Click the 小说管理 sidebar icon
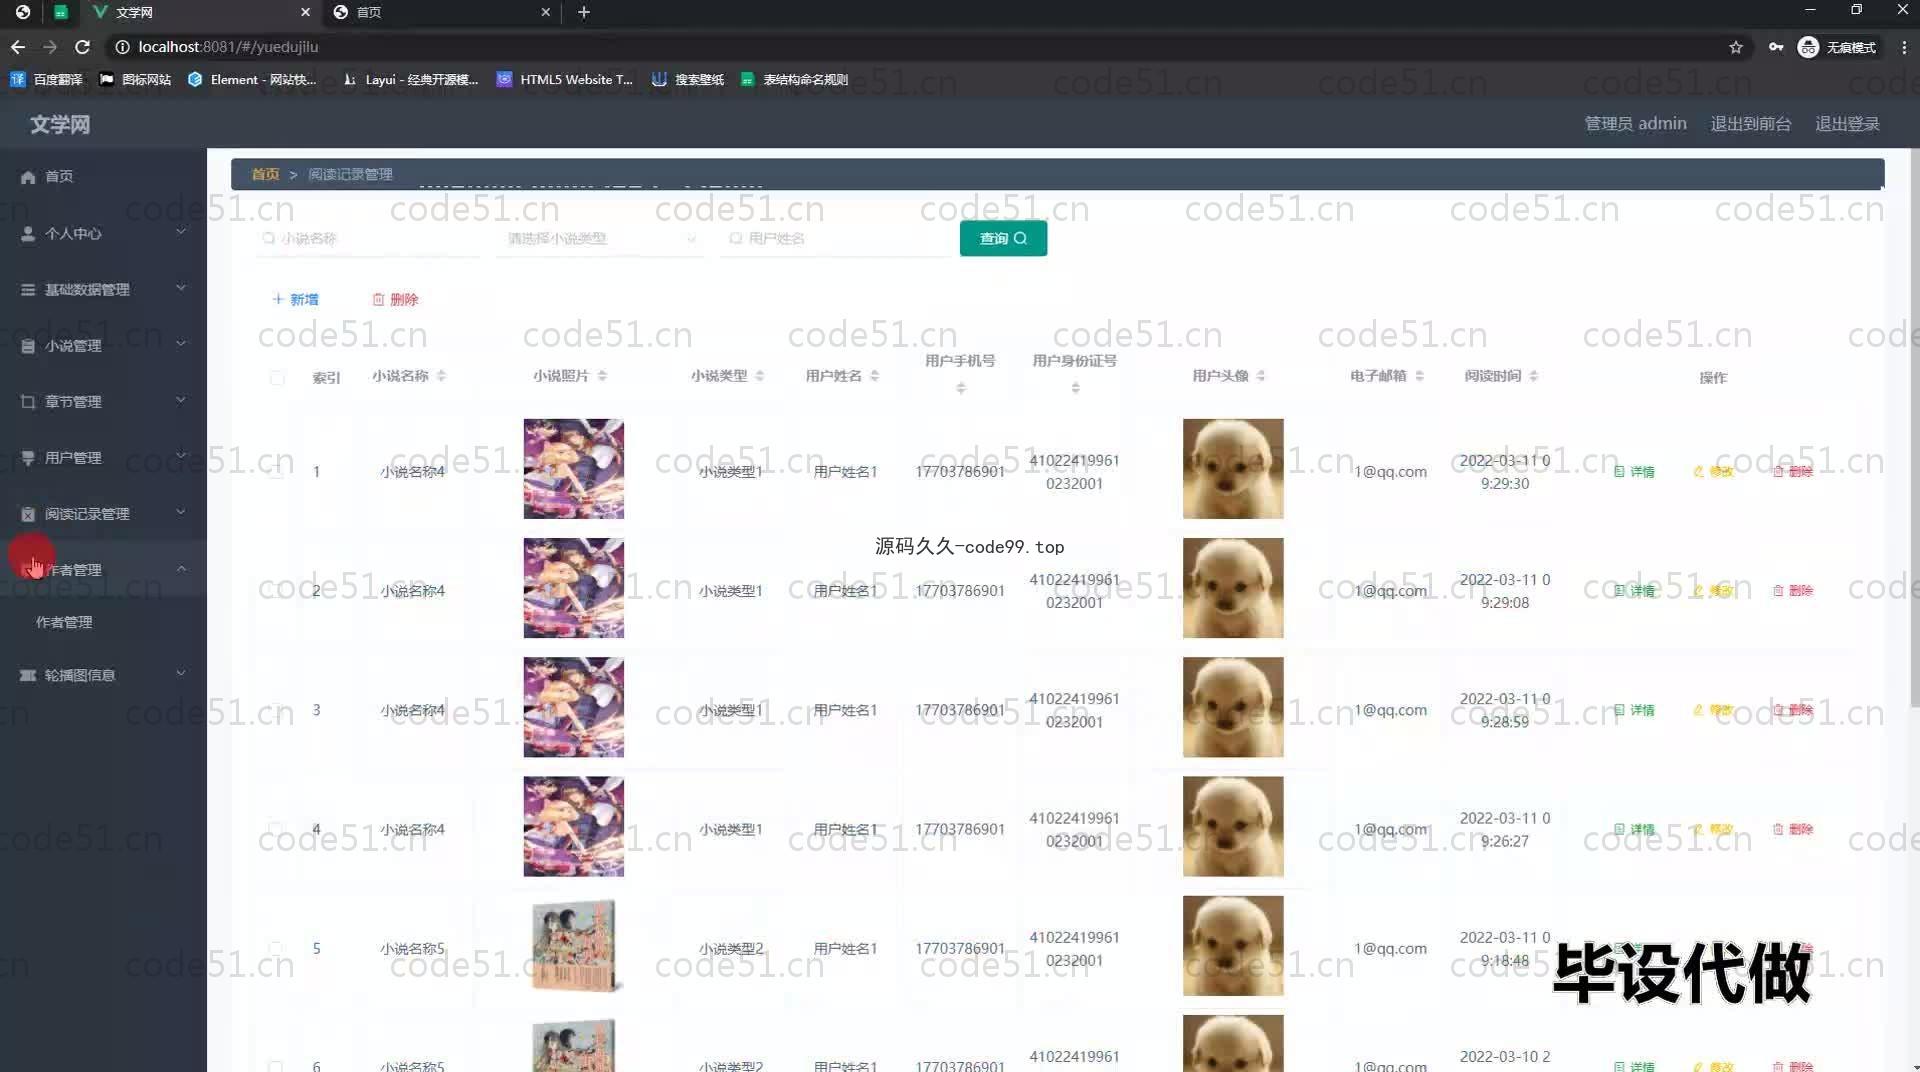Viewport: 1920px width, 1072px height. (x=28, y=346)
